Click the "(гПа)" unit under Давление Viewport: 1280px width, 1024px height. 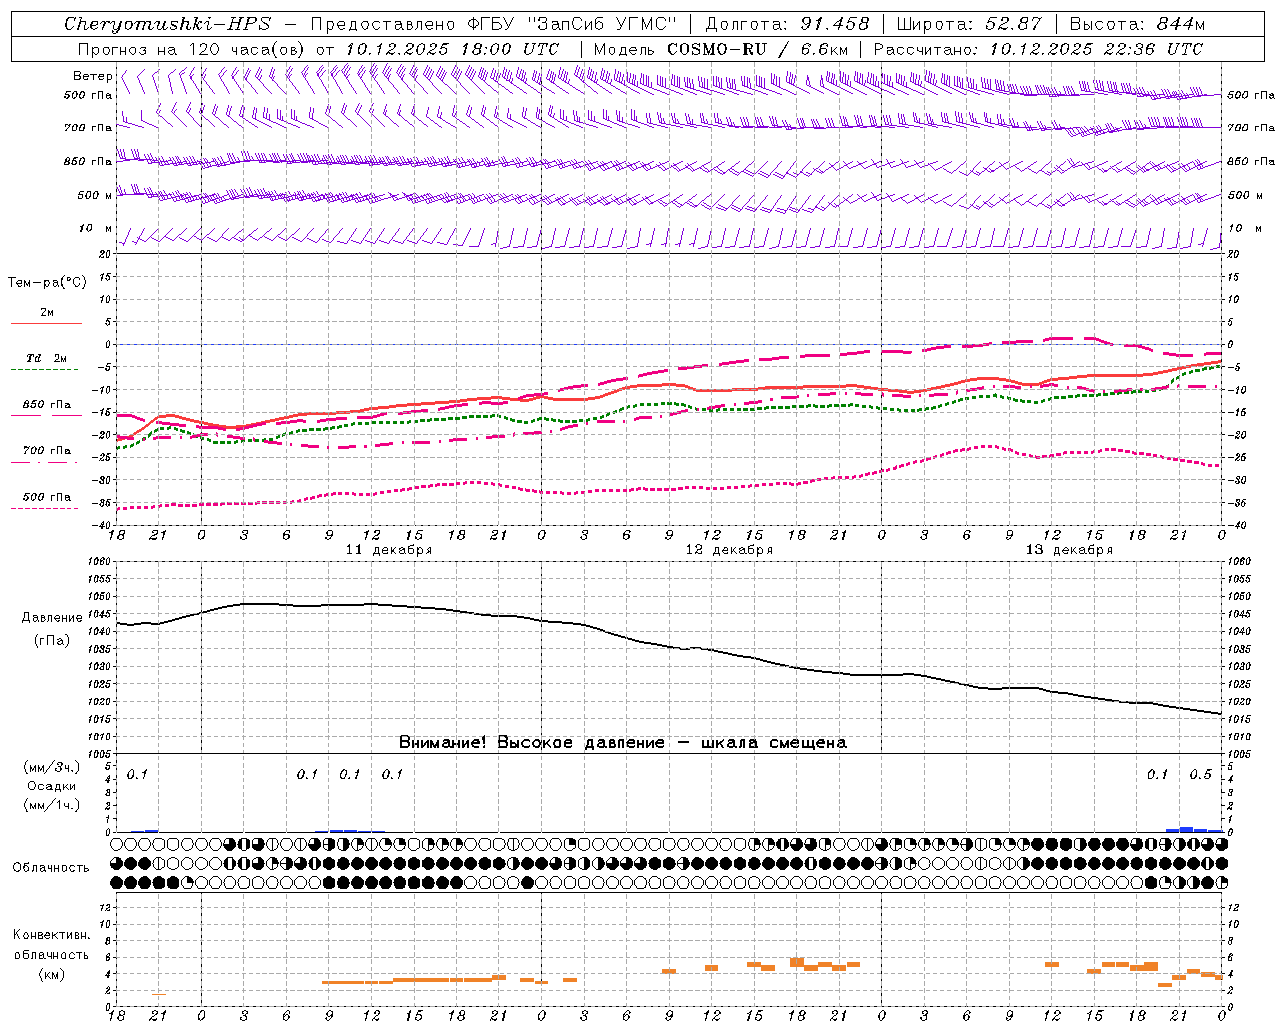pyautogui.click(x=52, y=640)
